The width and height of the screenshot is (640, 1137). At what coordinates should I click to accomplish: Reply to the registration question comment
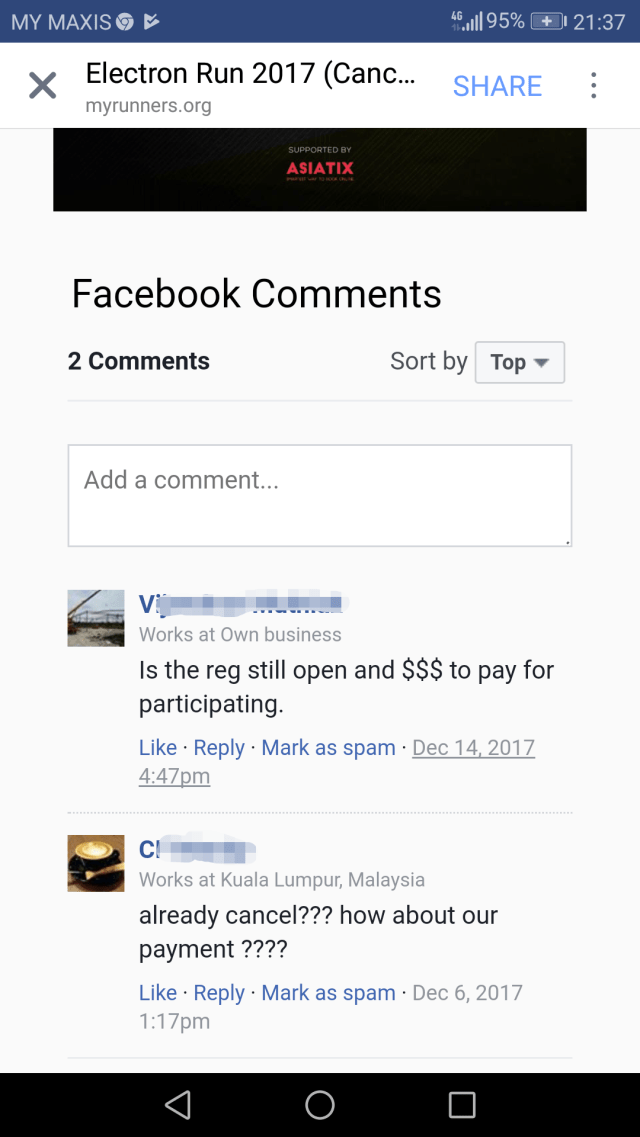pos(219,748)
